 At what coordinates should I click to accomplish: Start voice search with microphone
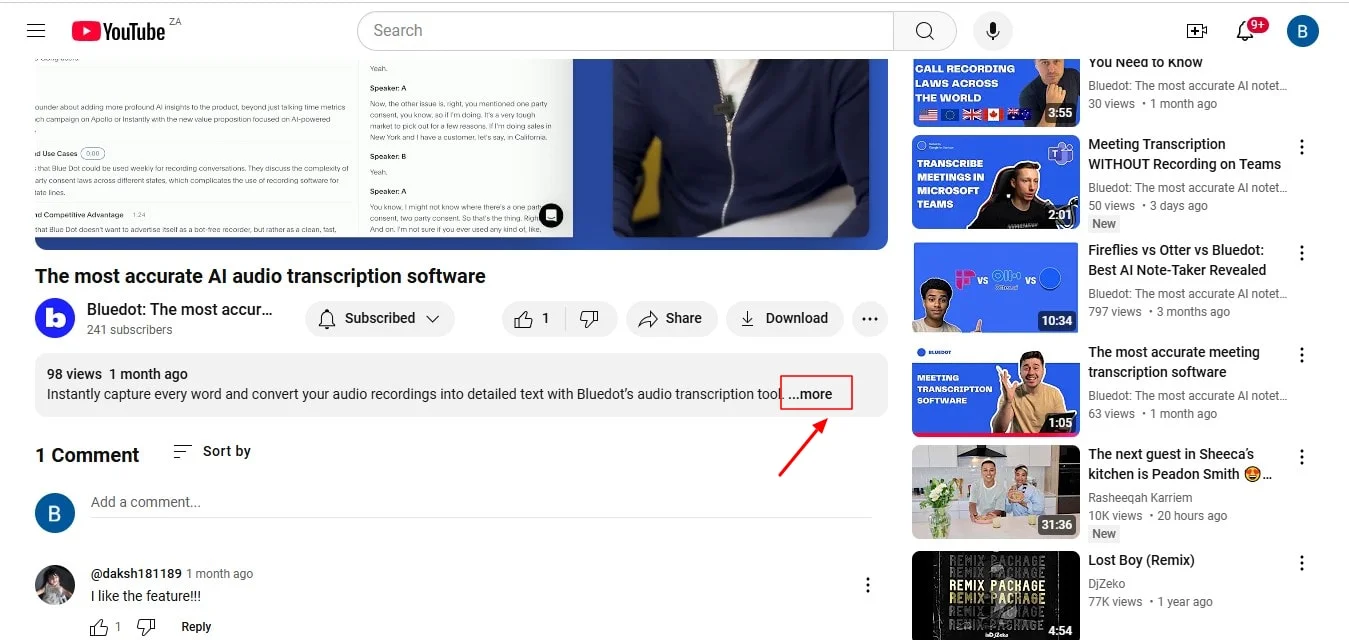point(993,31)
